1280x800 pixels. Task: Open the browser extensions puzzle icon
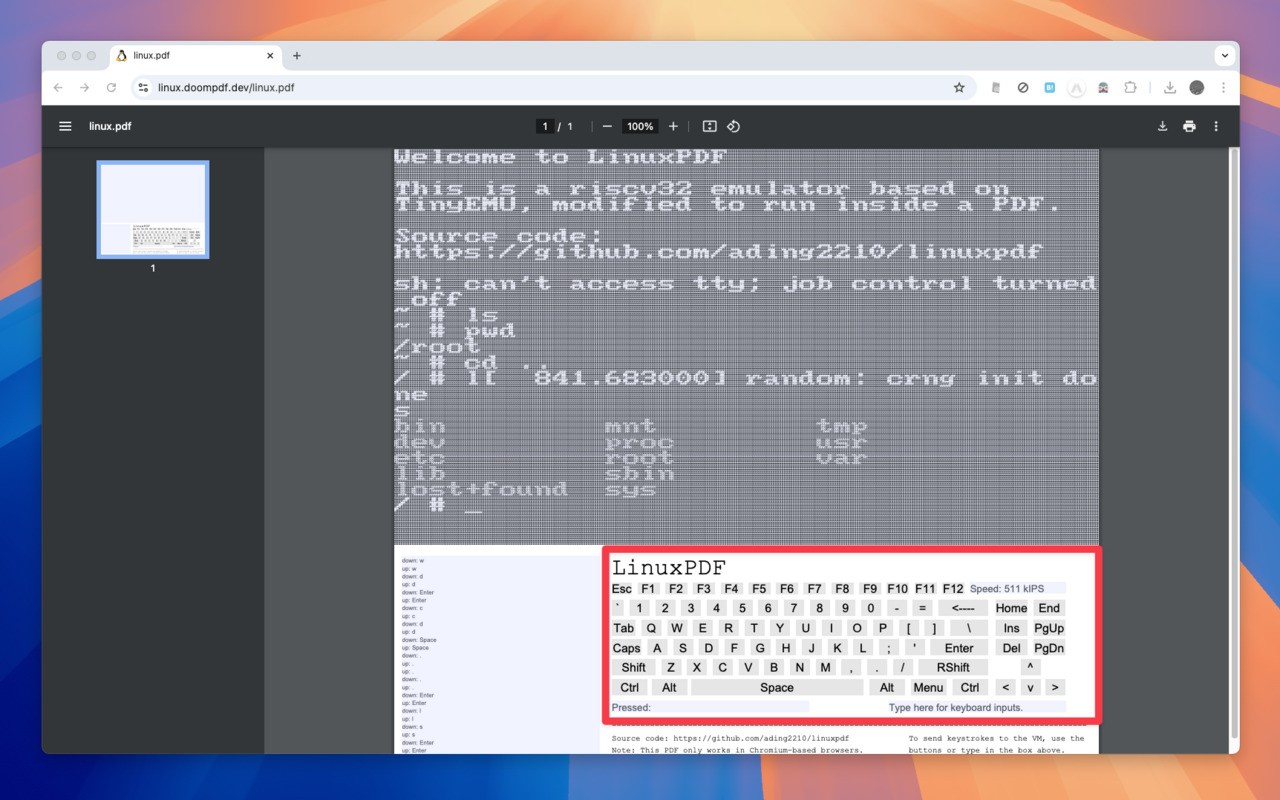pyautogui.click(x=1130, y=88)
